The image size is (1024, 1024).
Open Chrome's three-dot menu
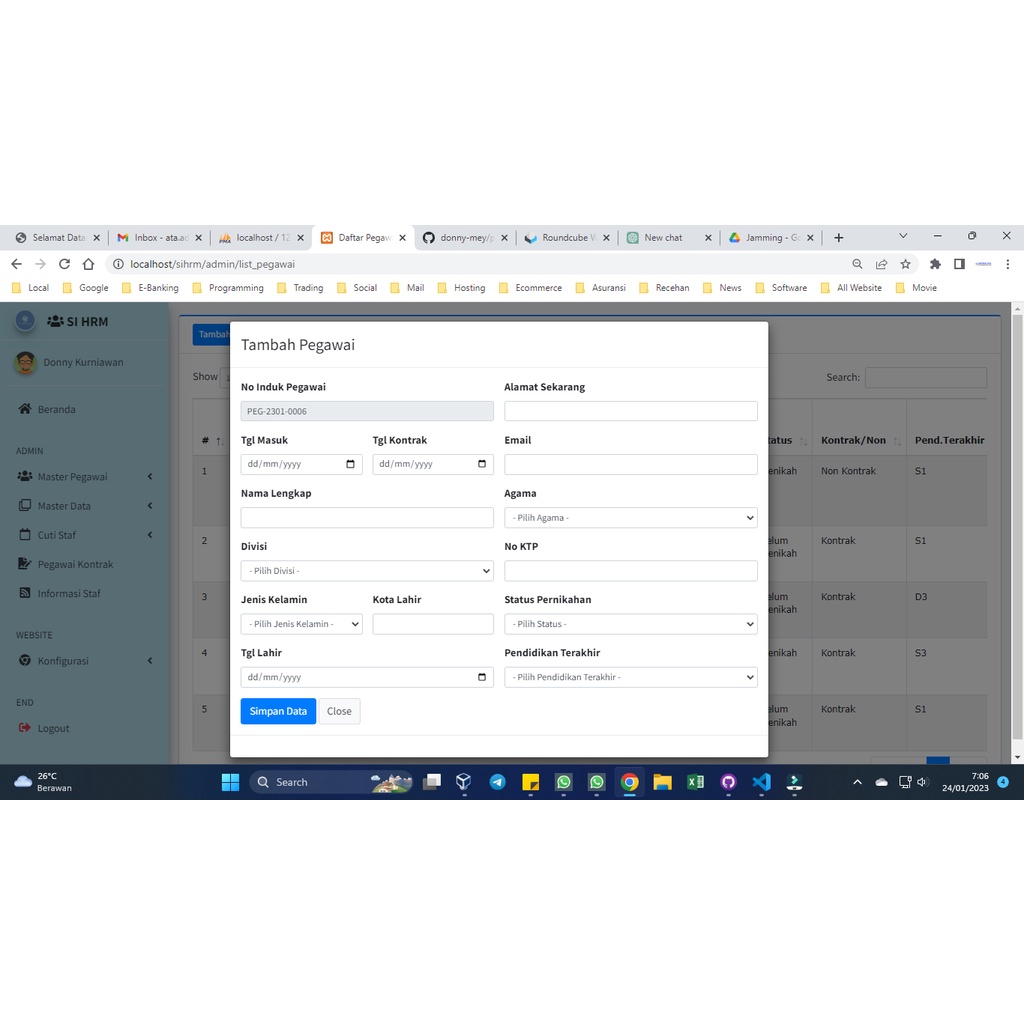pyautogui.click(x=1008, y=264)
